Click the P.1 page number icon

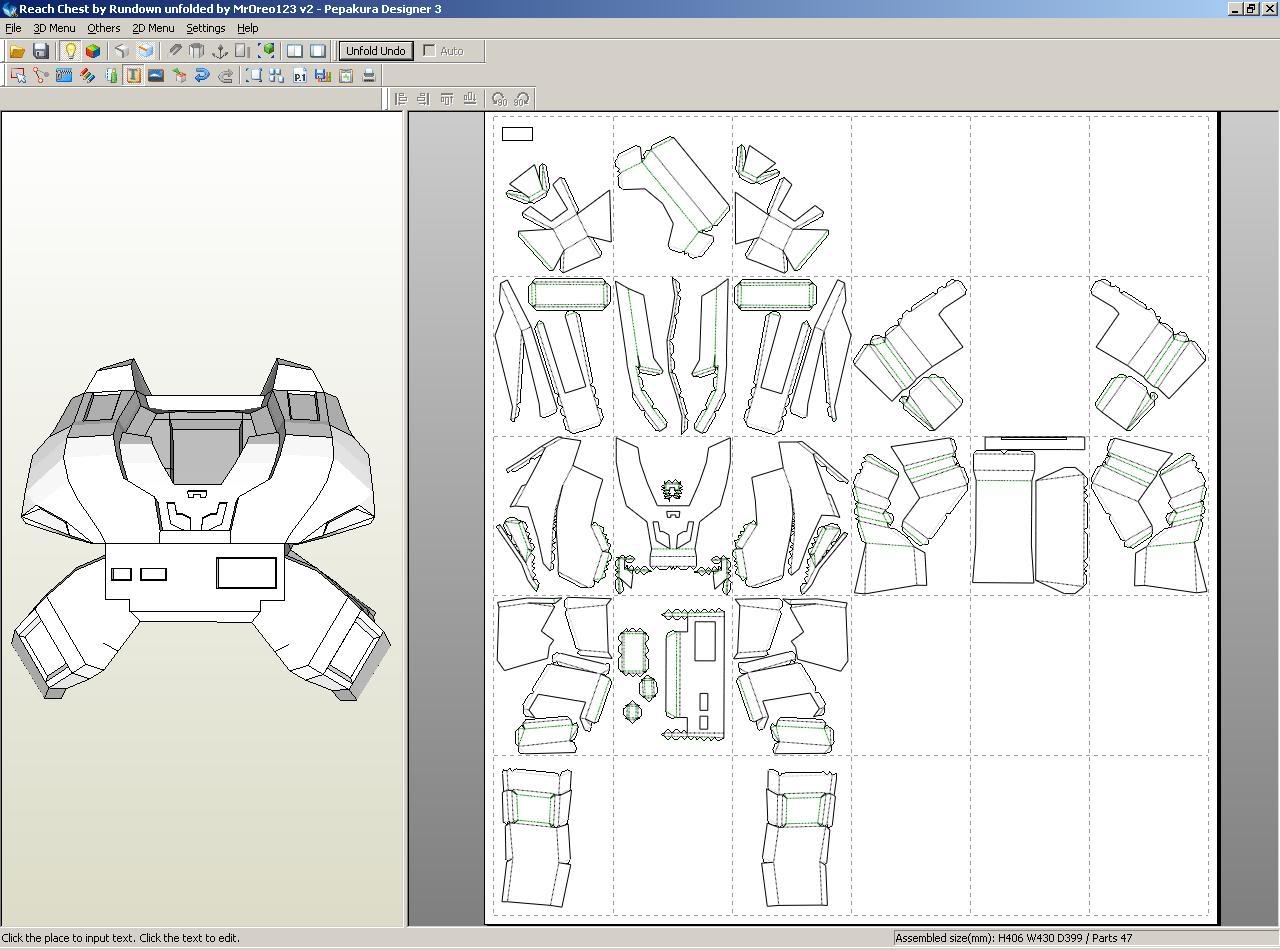[300, 75]
